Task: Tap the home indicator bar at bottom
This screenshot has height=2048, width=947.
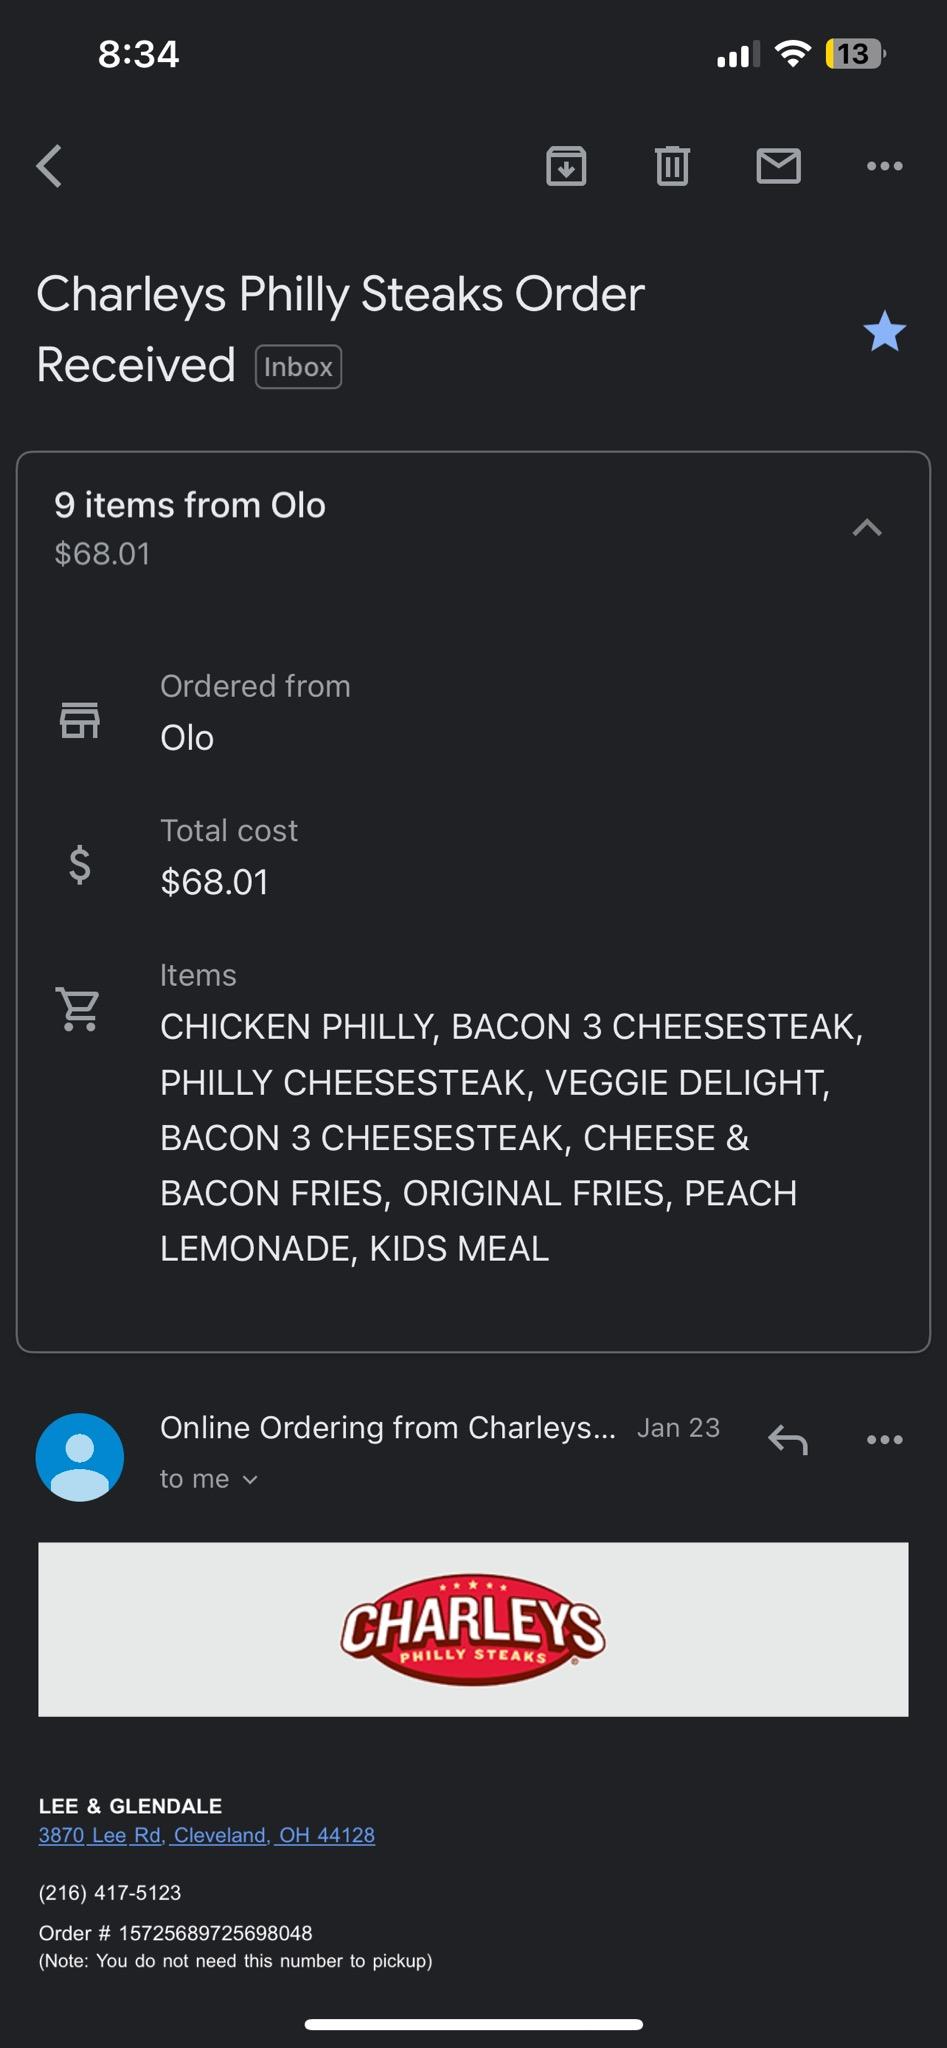Action: pyautogui.click(x=473, y=2025)
